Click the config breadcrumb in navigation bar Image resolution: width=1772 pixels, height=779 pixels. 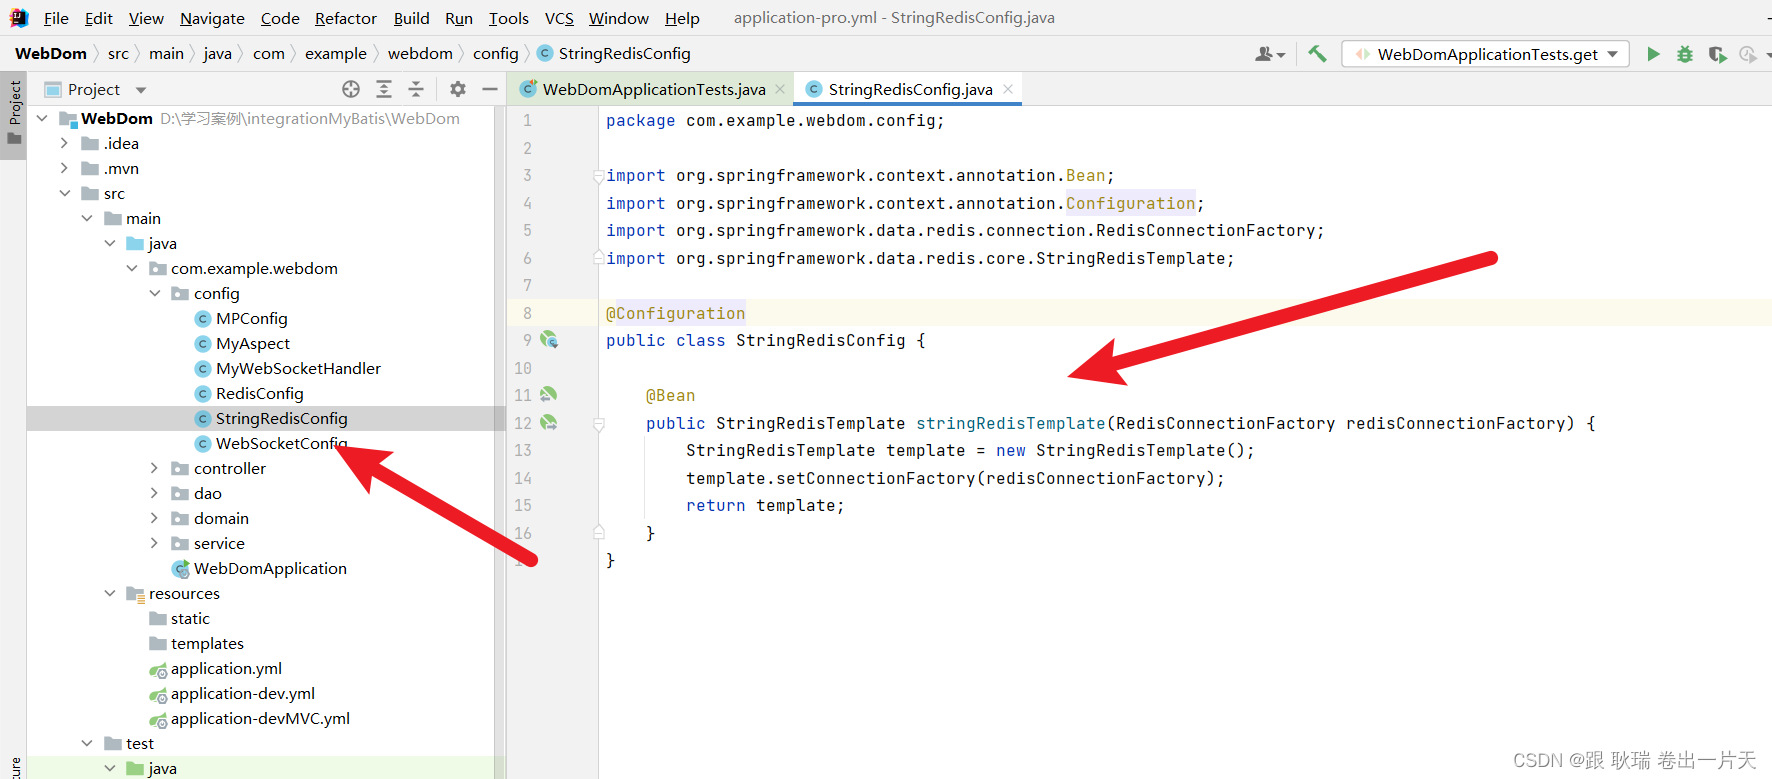click(495, 54)
